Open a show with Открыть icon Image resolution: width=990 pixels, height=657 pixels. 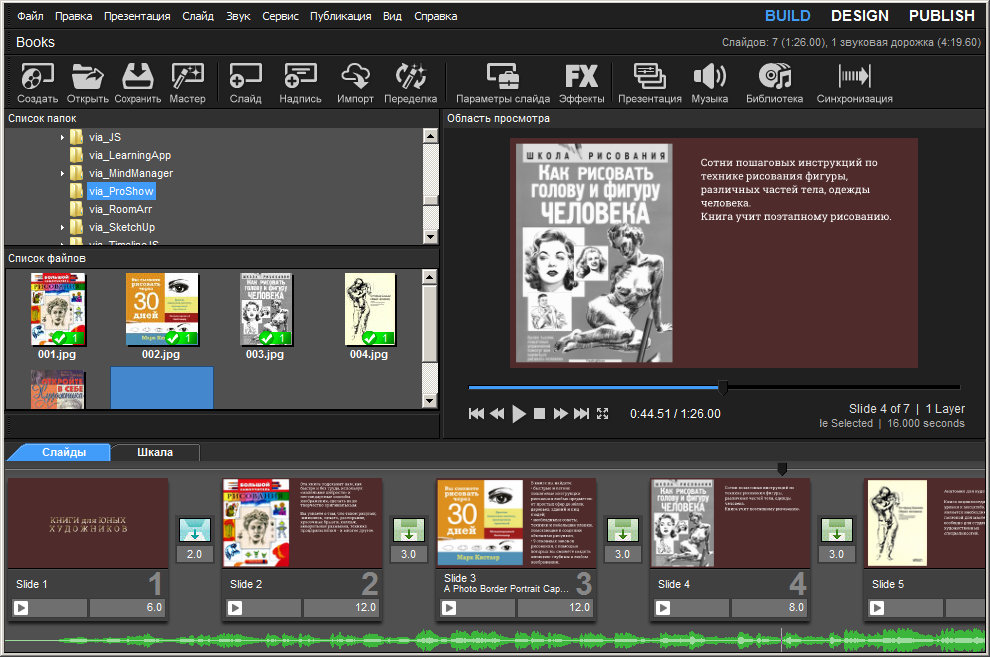(88, 77)
